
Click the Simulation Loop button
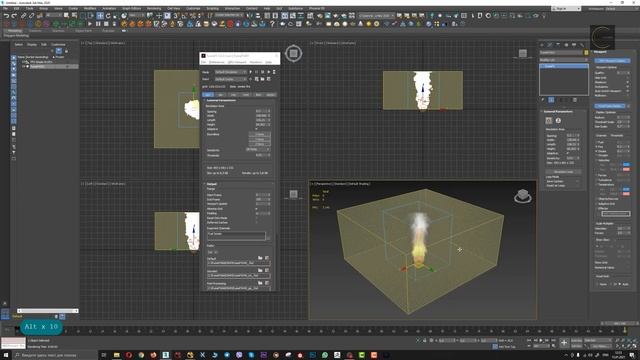564,172
